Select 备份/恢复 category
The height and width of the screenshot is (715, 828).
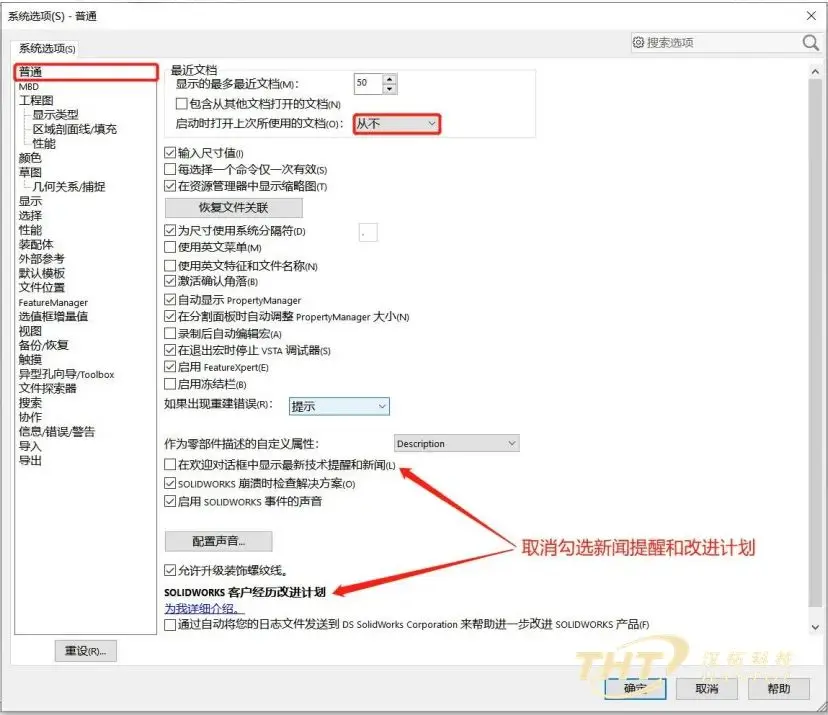coord(44,345)
